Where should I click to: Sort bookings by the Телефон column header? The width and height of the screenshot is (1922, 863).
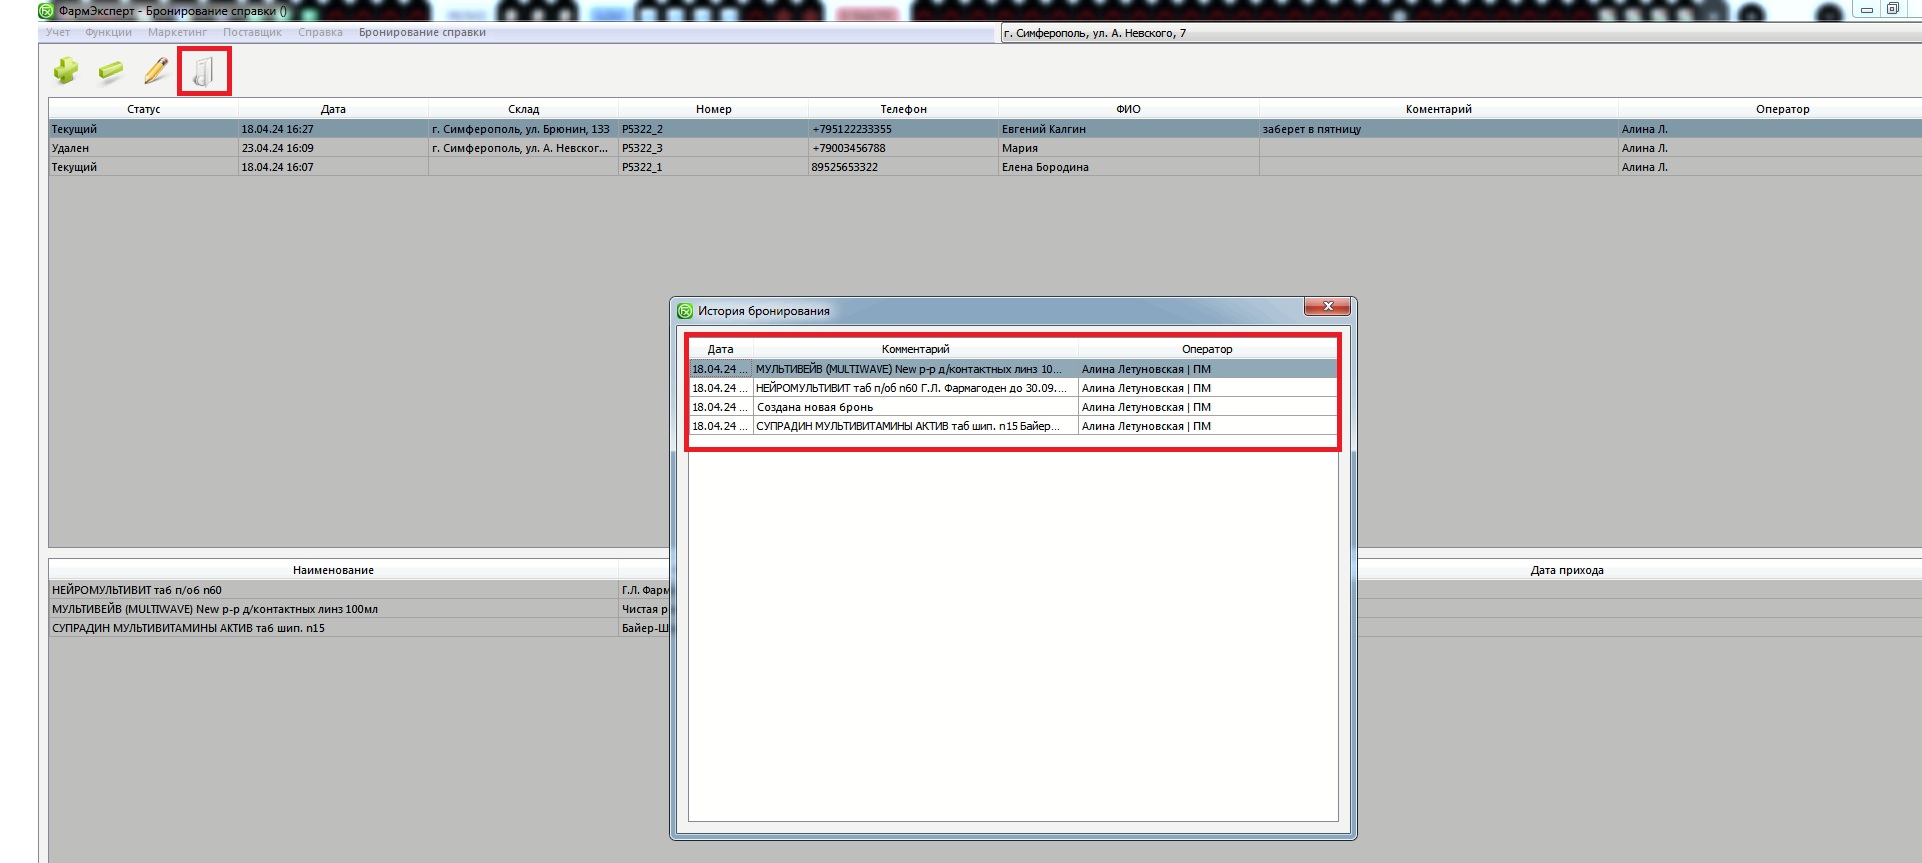click(903, 109)
